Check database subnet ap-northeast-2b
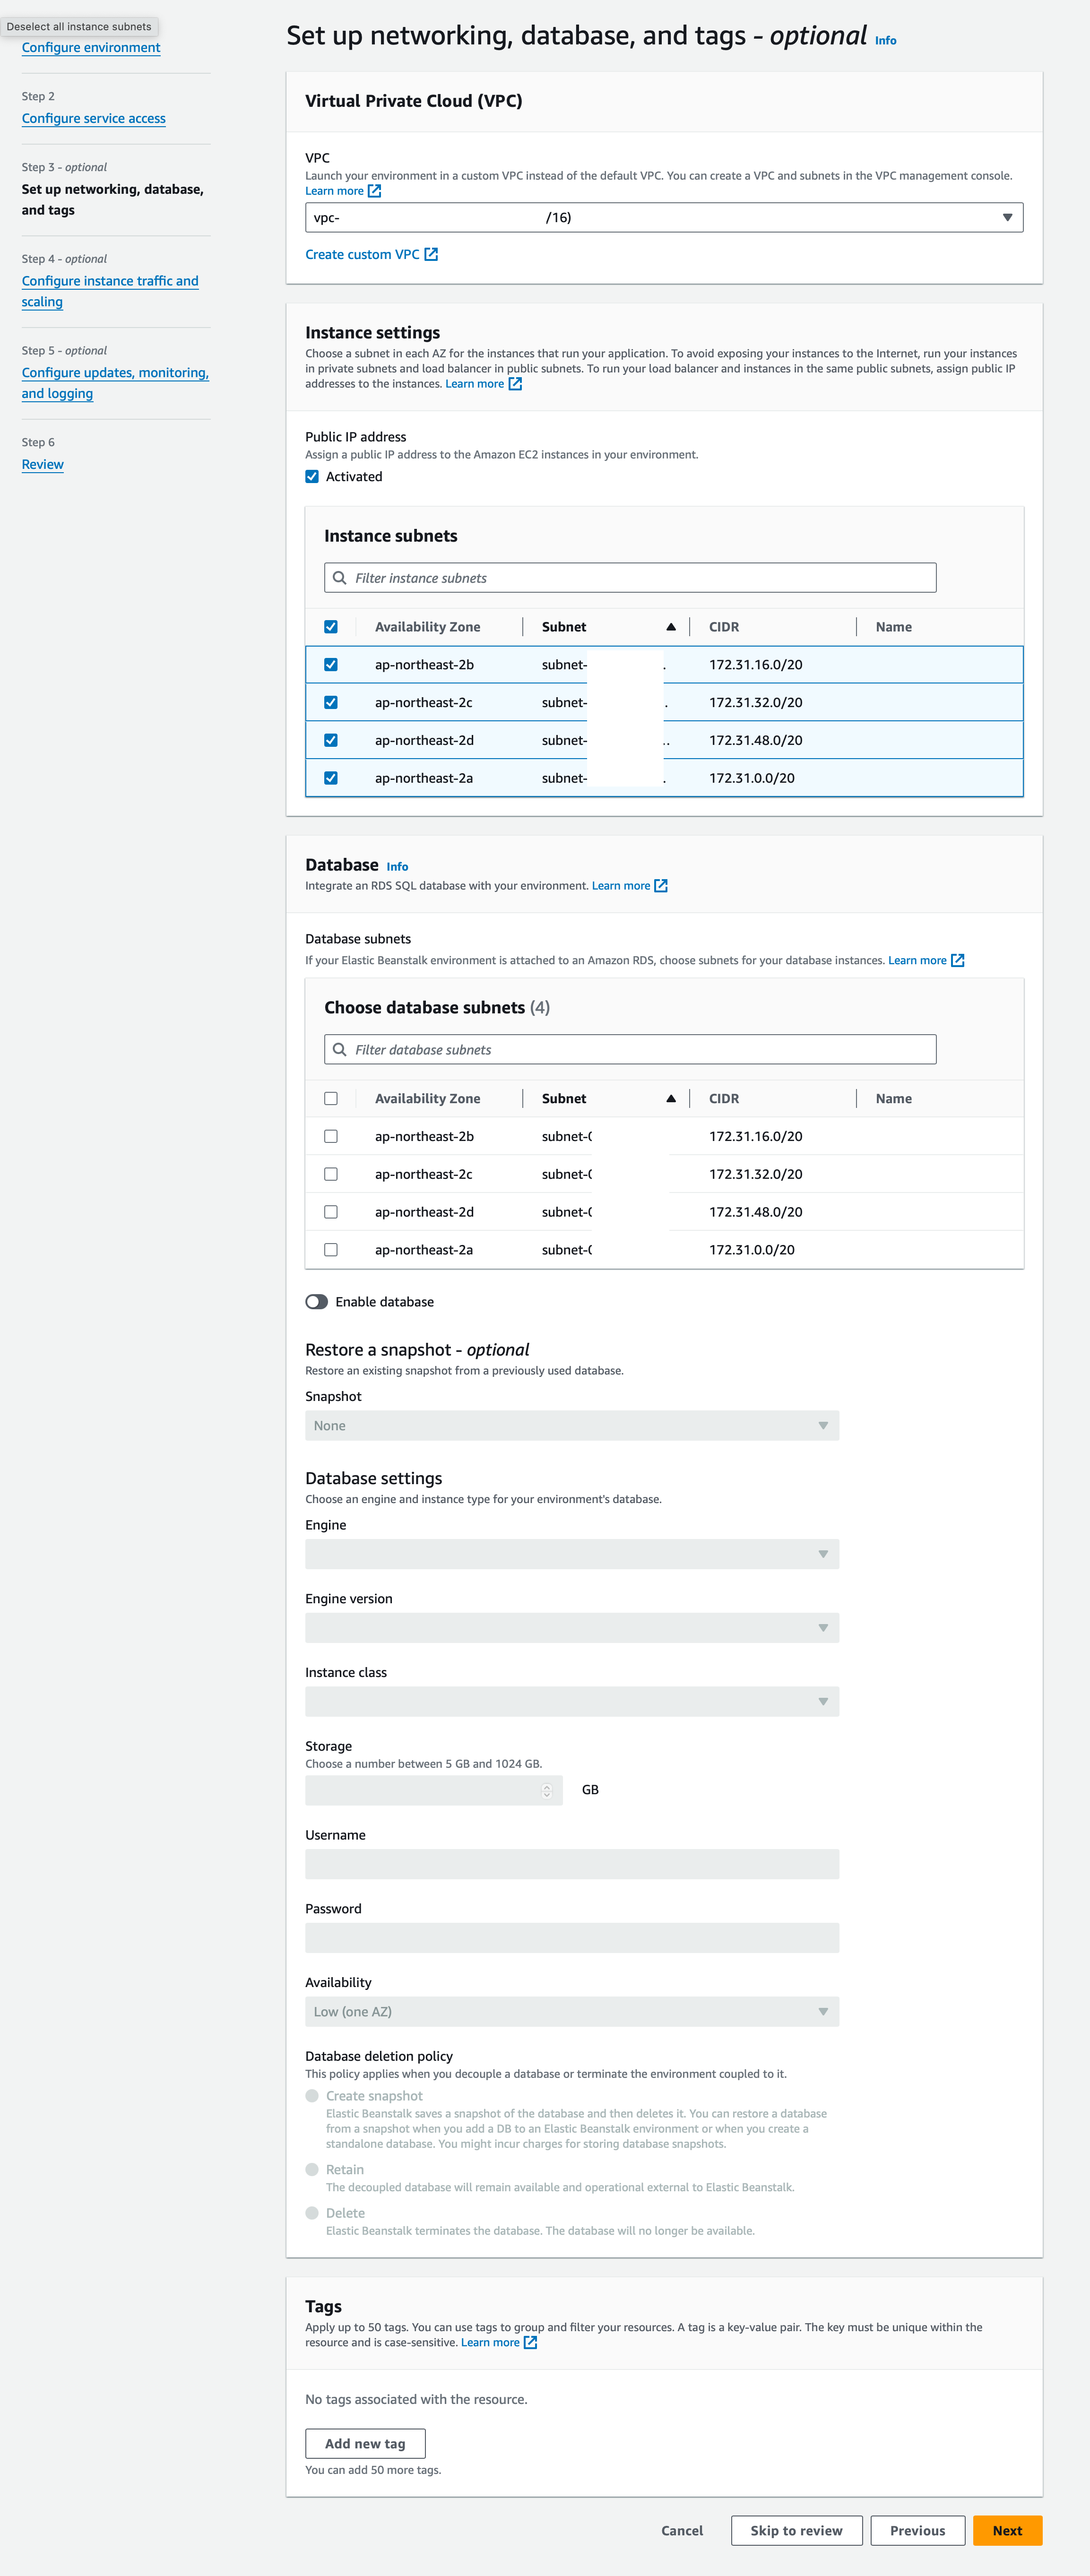The height and width of the screenshot is (2576, 1090). click(331, 1137)
